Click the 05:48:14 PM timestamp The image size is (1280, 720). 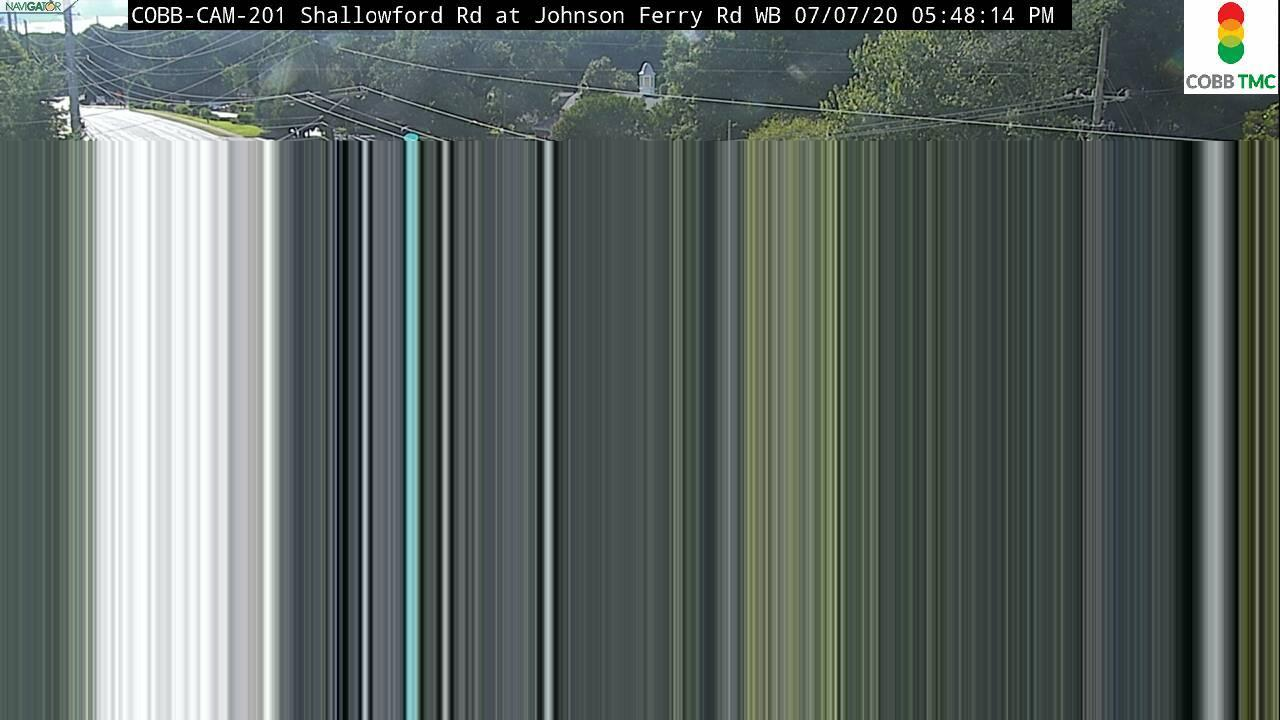click(982, 15)
